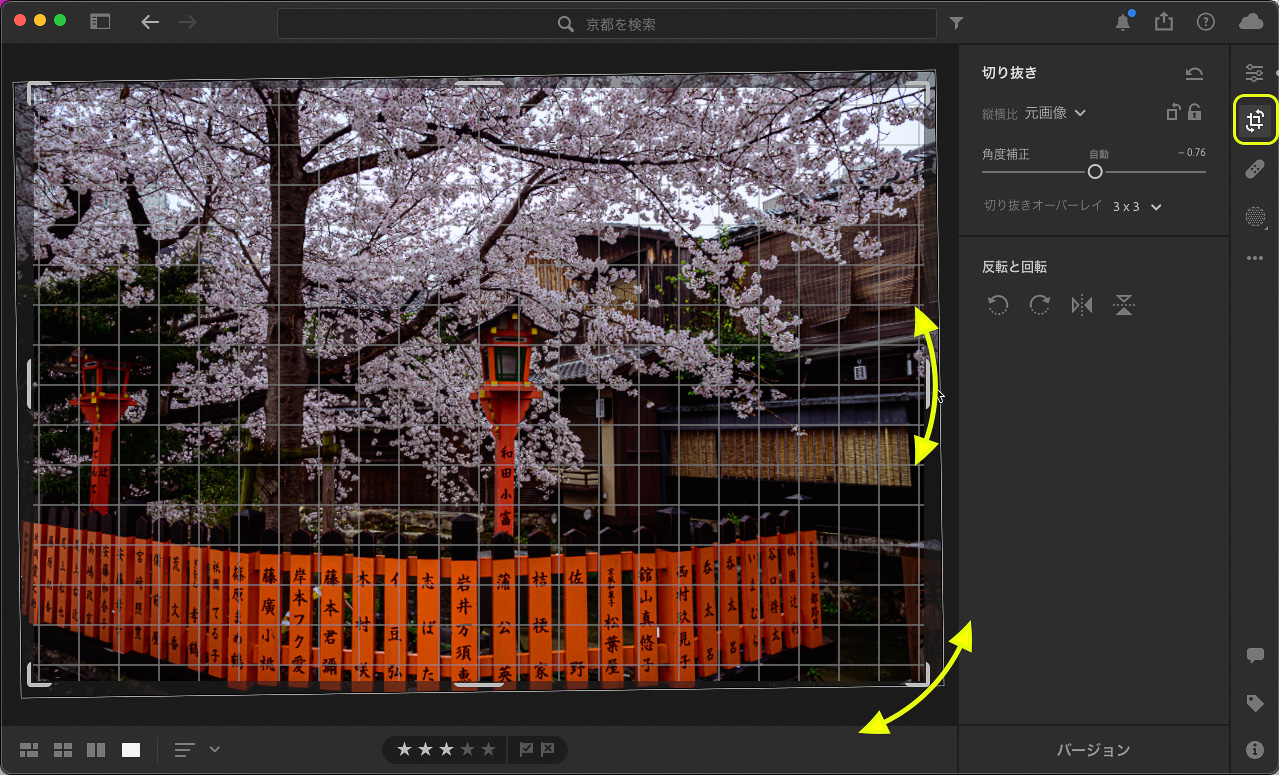Toggle crop orientation with the rotate-aspect icon
Screen dimensions: 1279x775
pos(1172,112)
